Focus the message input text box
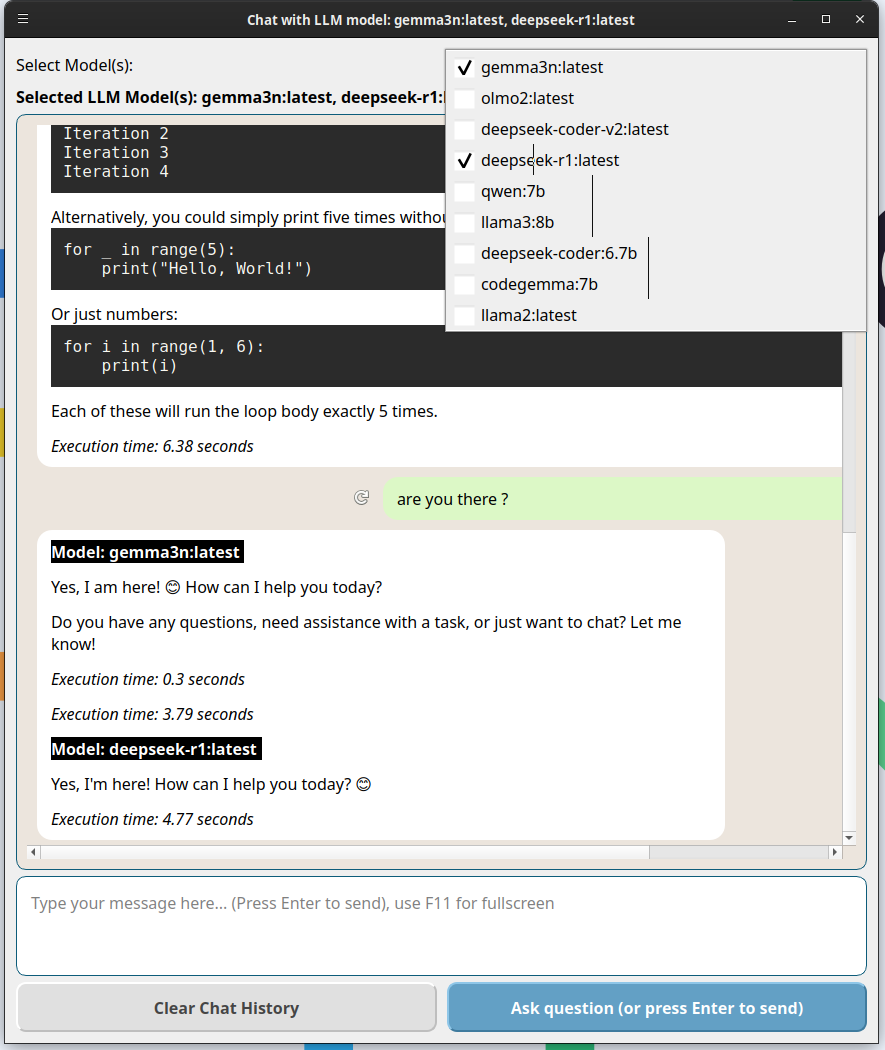This screenshot has width=885, height=1050. click(x=441, y=926)
